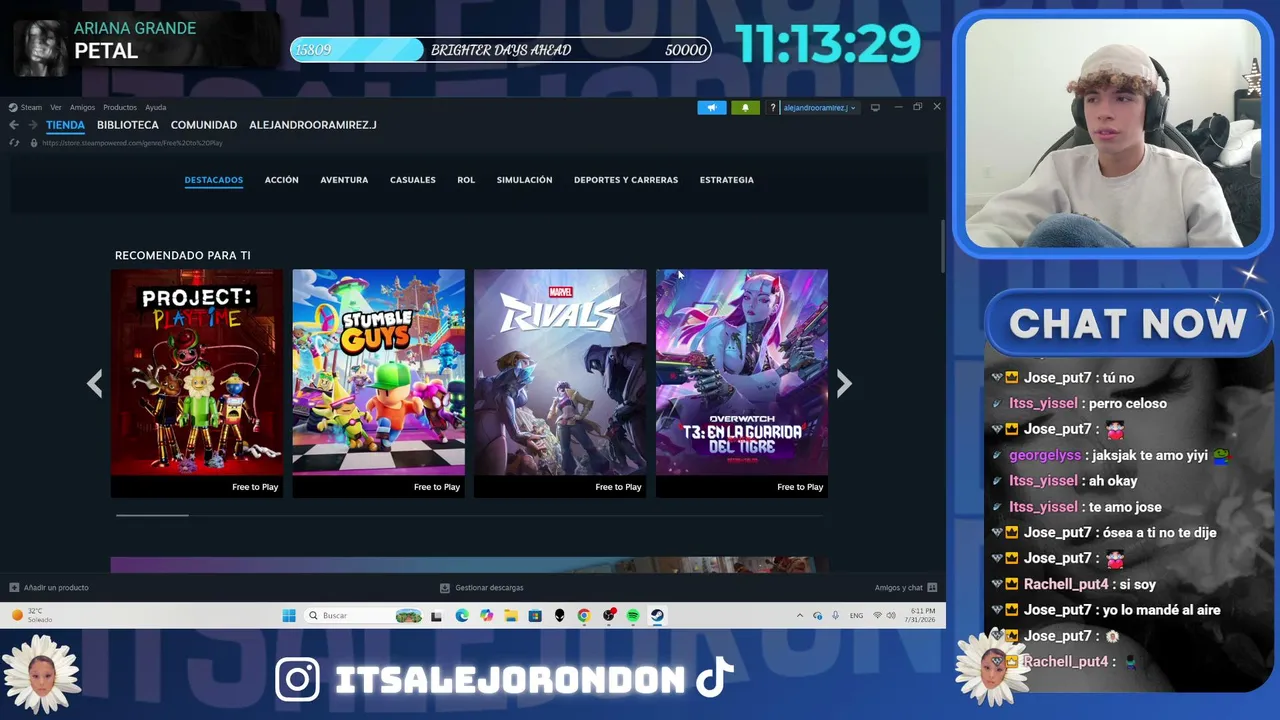Click the Windows taskbar Buscar search box
Image resolution: width=1280 pixels, height=720 pixels.
point(364,616)
